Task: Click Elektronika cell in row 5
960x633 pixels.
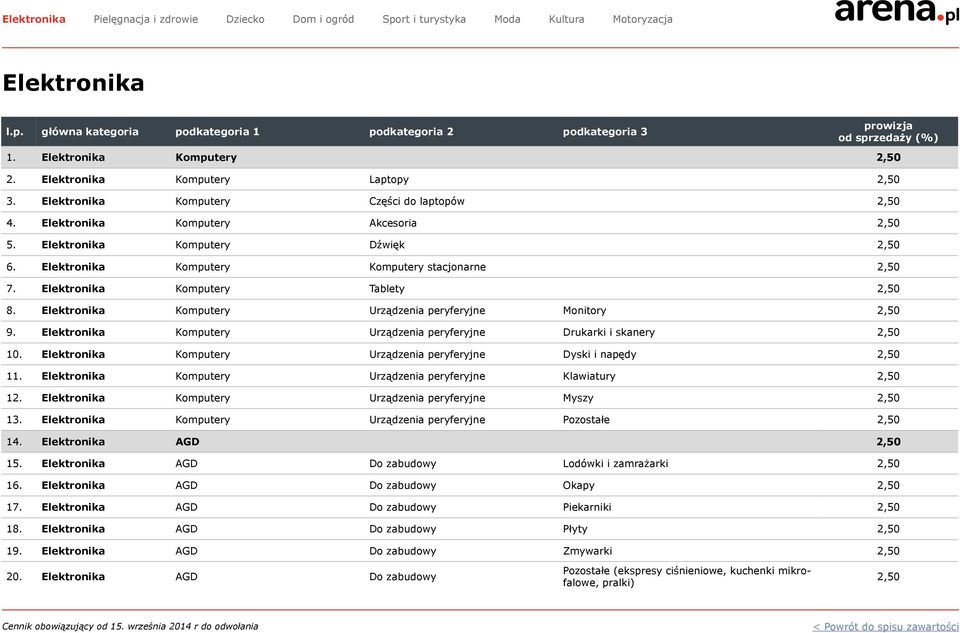Action: (x=73, y=245)
